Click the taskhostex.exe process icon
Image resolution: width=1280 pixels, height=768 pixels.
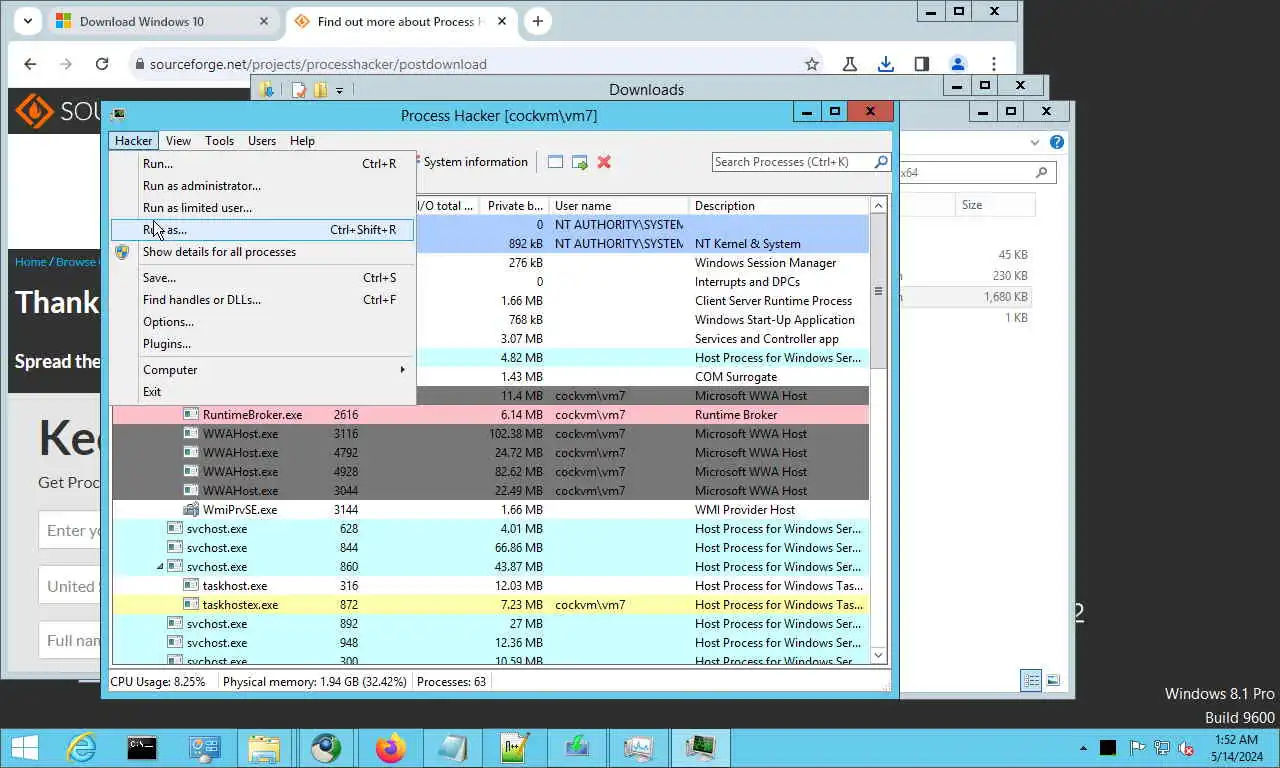click(x=191, y=604)
